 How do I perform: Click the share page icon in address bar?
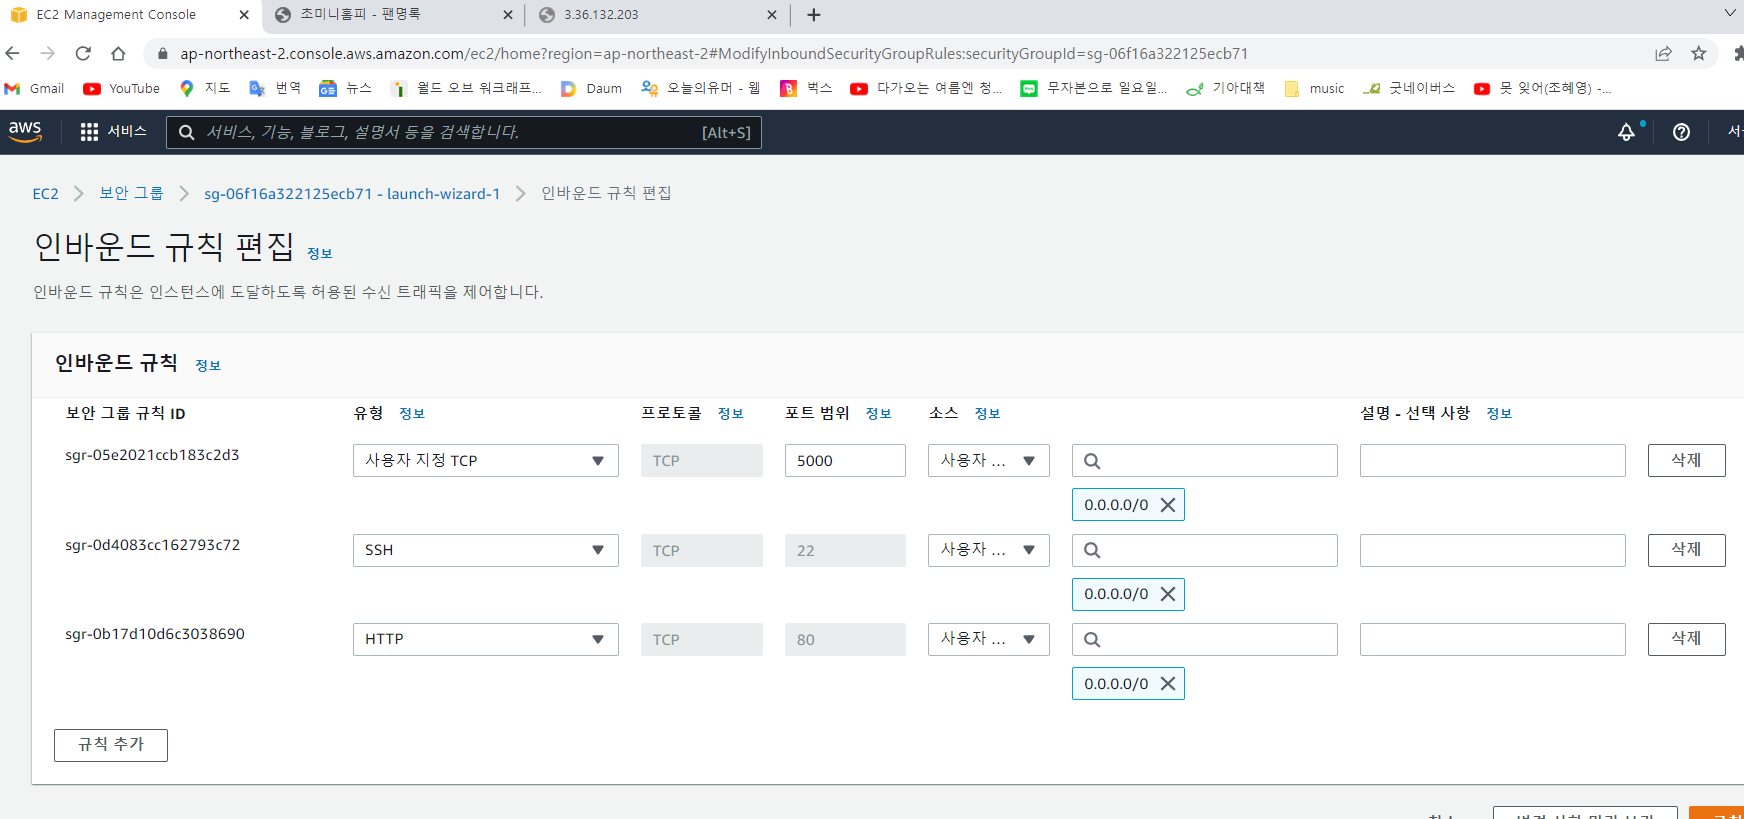pyautogui.click(x=1663, y=53)
